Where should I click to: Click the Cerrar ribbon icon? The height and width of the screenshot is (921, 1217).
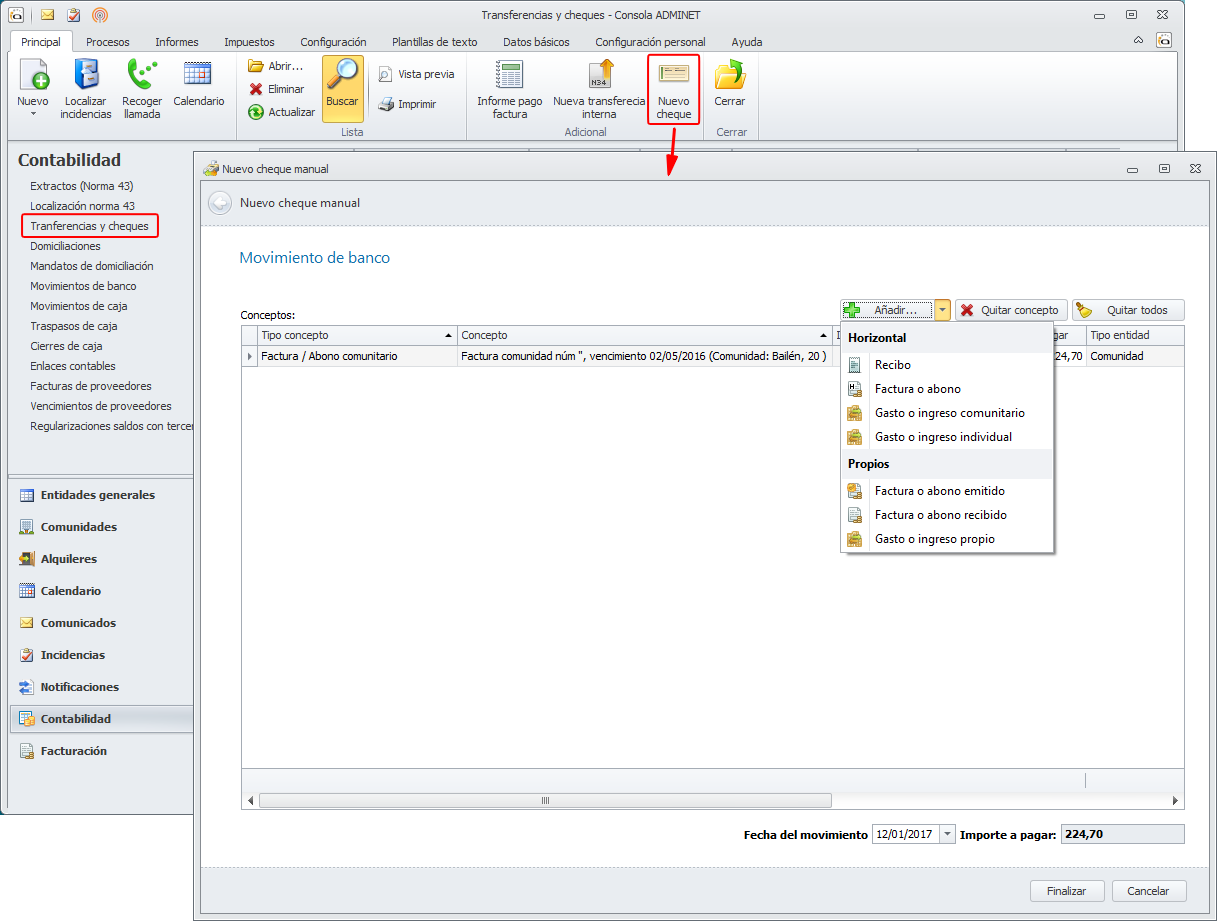(x=729, y=75)
